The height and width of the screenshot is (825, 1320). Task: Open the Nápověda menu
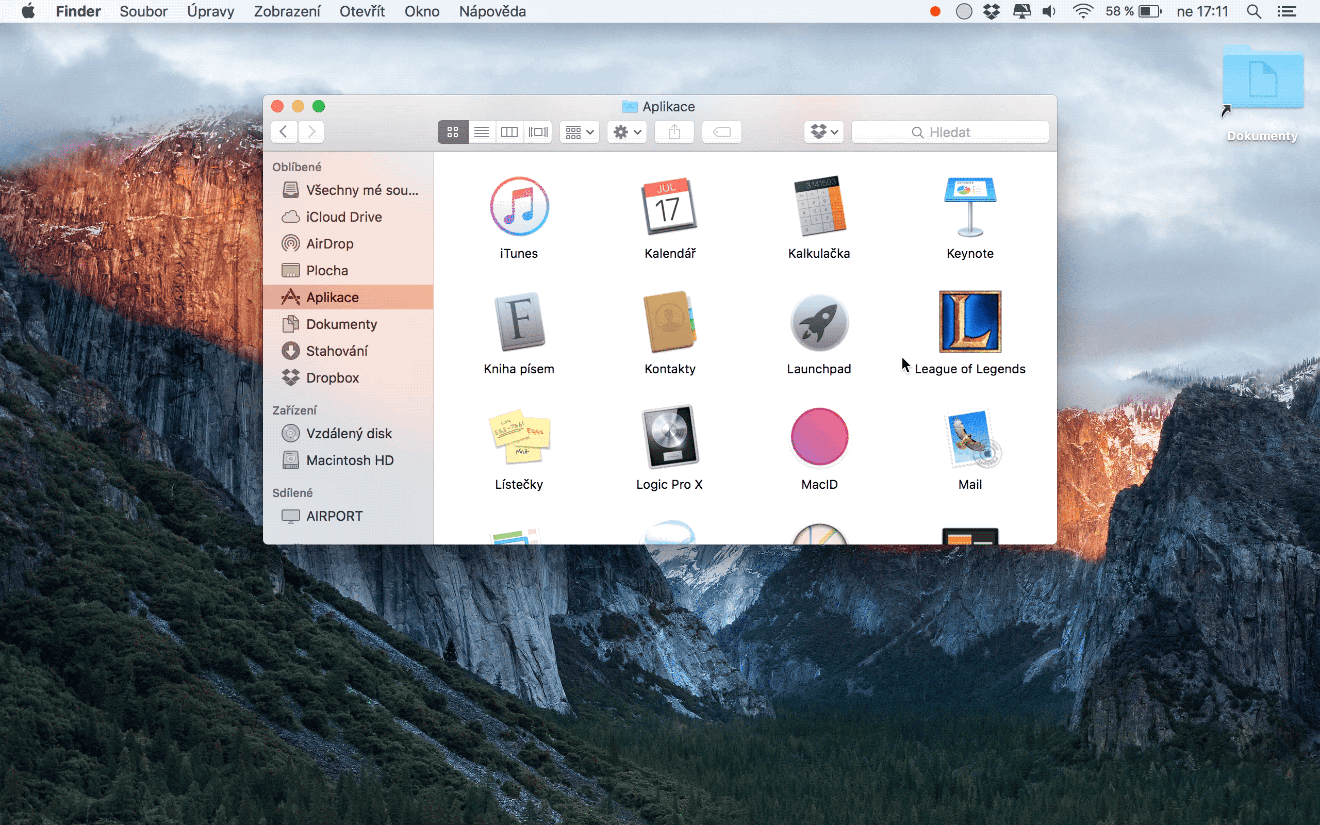pyautogui.click(x=492, y=12)
